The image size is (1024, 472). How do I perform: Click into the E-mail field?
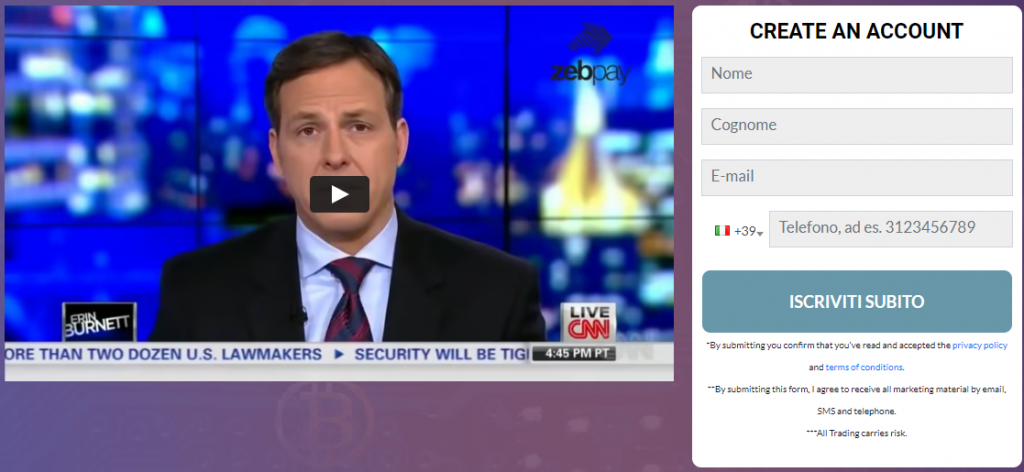click(857, 178)
